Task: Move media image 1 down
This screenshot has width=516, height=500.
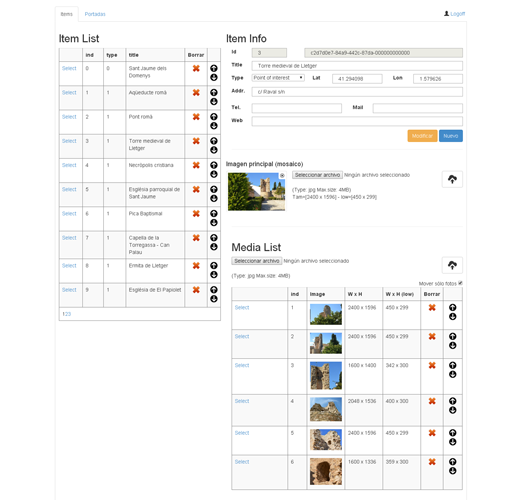Action: point(452,317)
